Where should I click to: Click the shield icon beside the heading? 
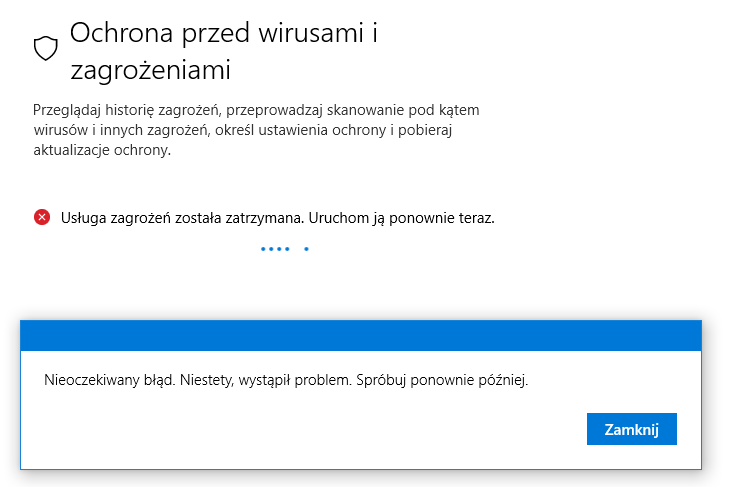[45, 47]
